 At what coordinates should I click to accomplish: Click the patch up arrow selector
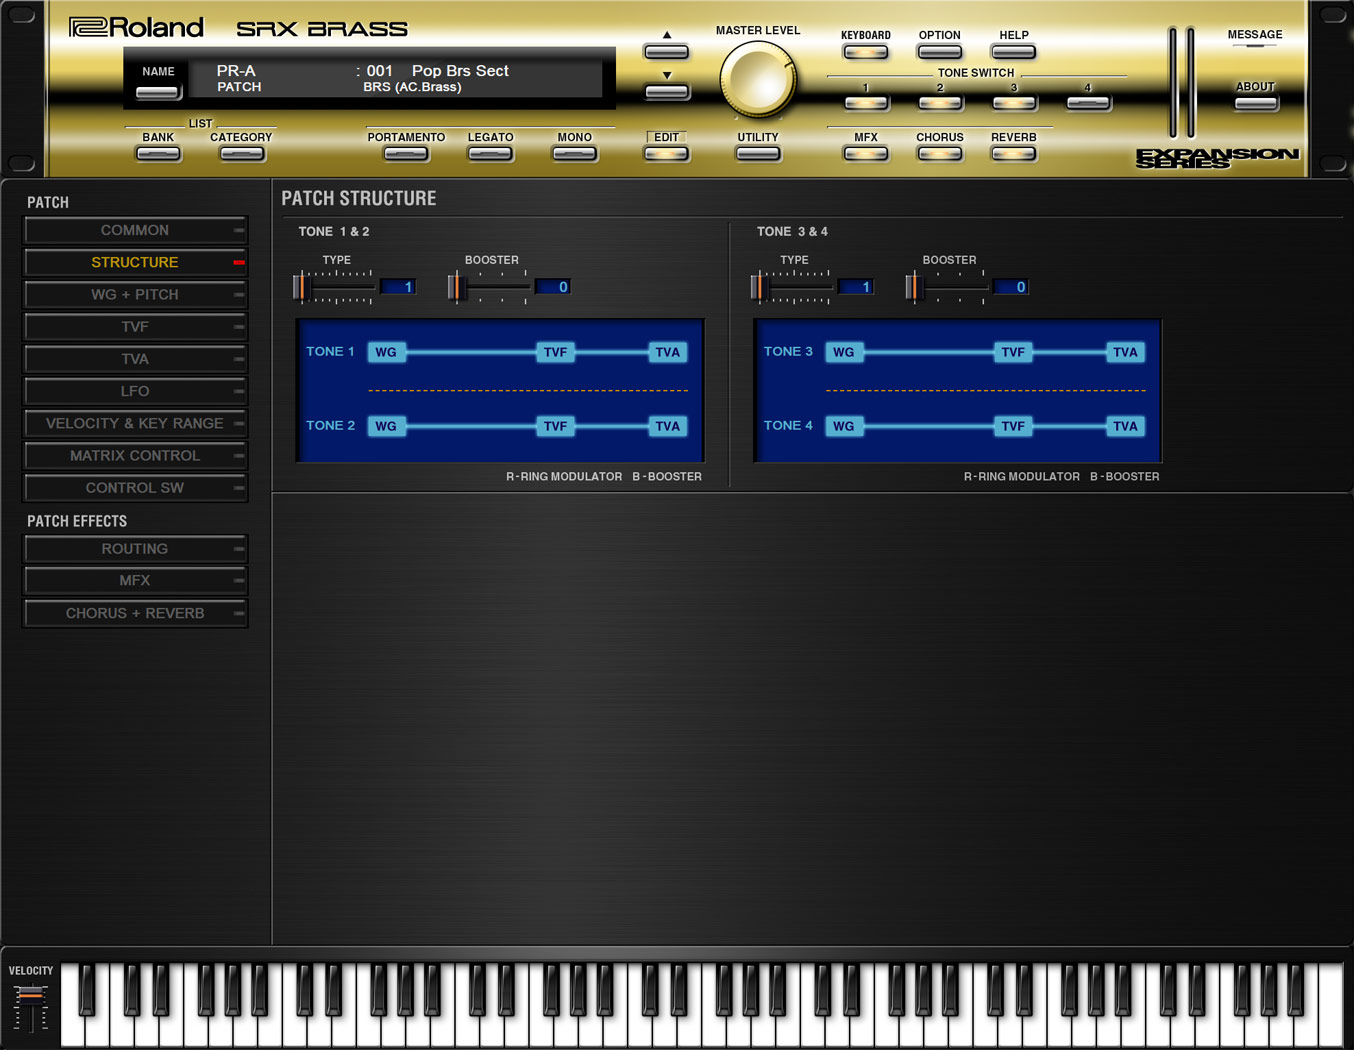pos(666,50)
